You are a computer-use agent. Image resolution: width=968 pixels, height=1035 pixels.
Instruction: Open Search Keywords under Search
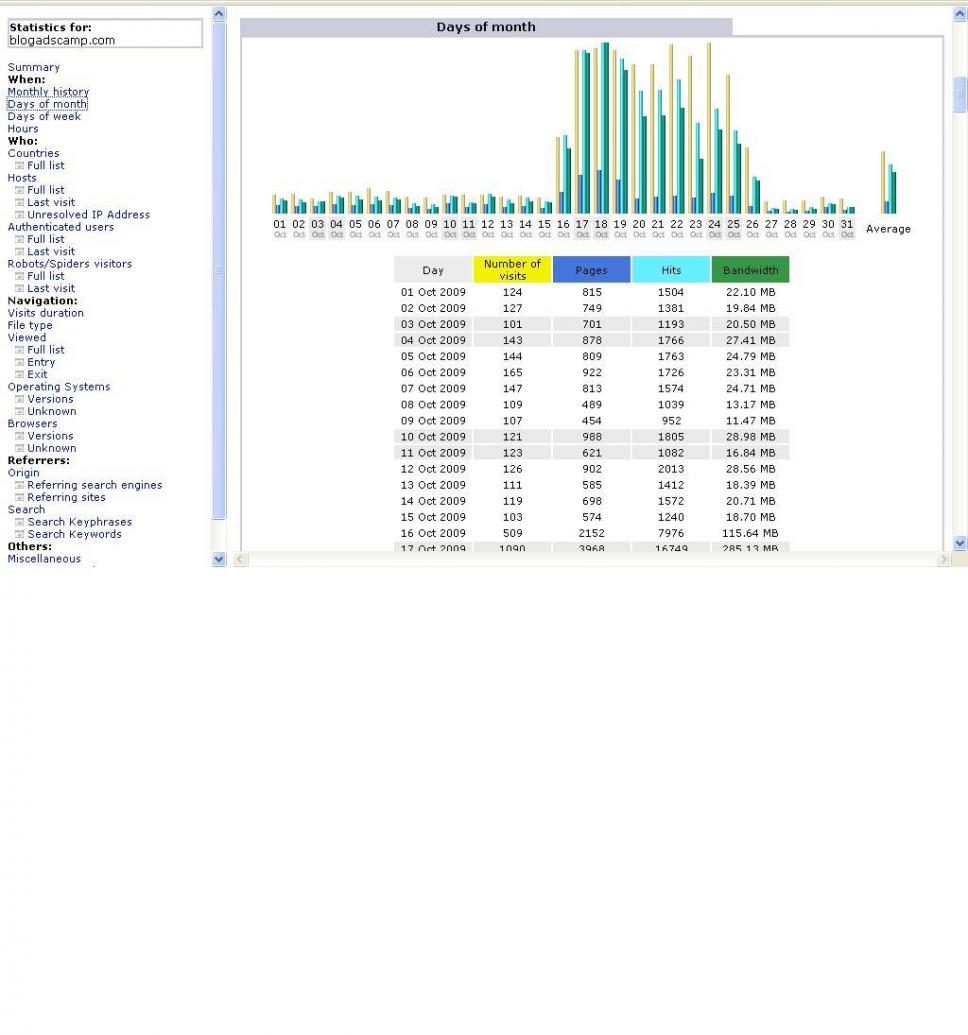coord(74,535)
